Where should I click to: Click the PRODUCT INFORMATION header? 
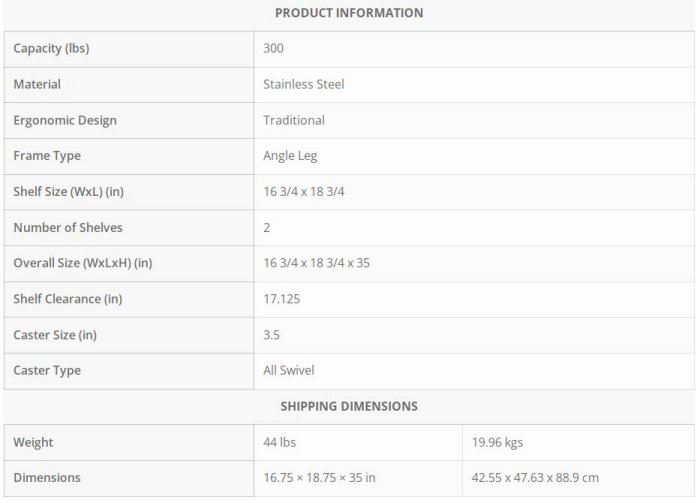click(348, 13)
